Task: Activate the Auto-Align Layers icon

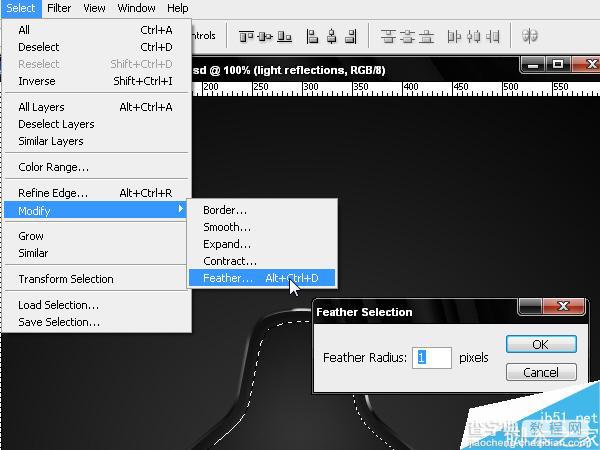Action: pyautogui.click(x=530, y=36)
